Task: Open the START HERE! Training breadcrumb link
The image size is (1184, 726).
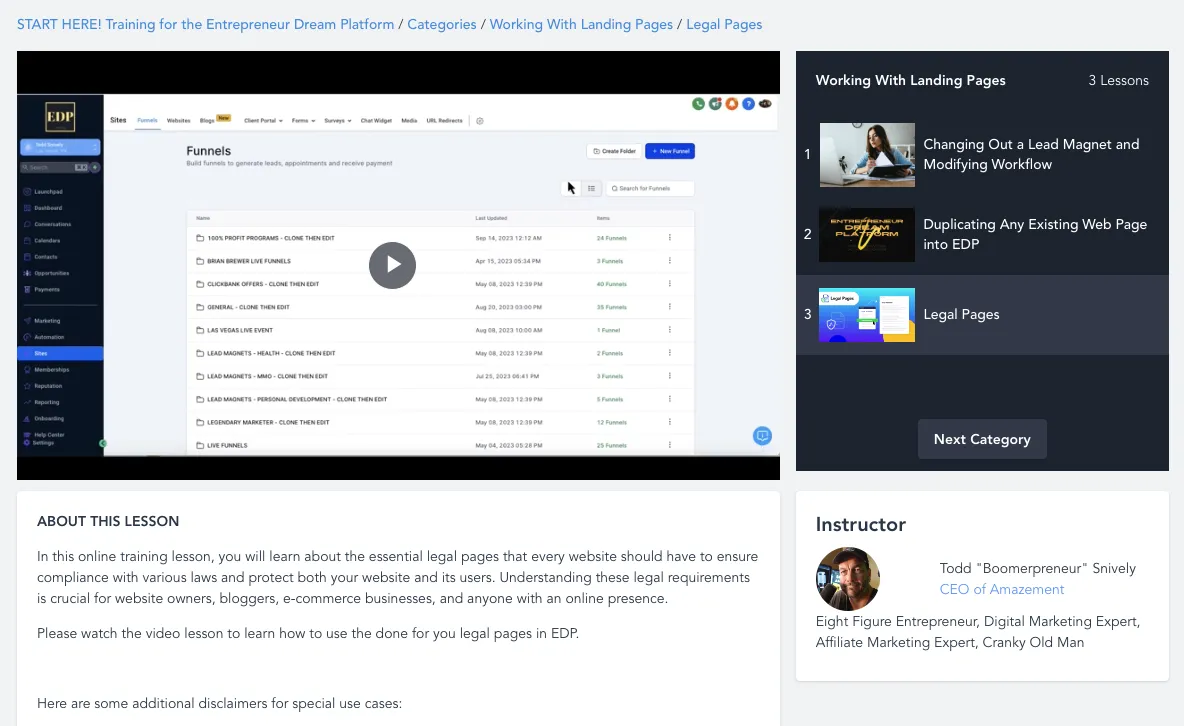Action: click(x=205, y=24)
